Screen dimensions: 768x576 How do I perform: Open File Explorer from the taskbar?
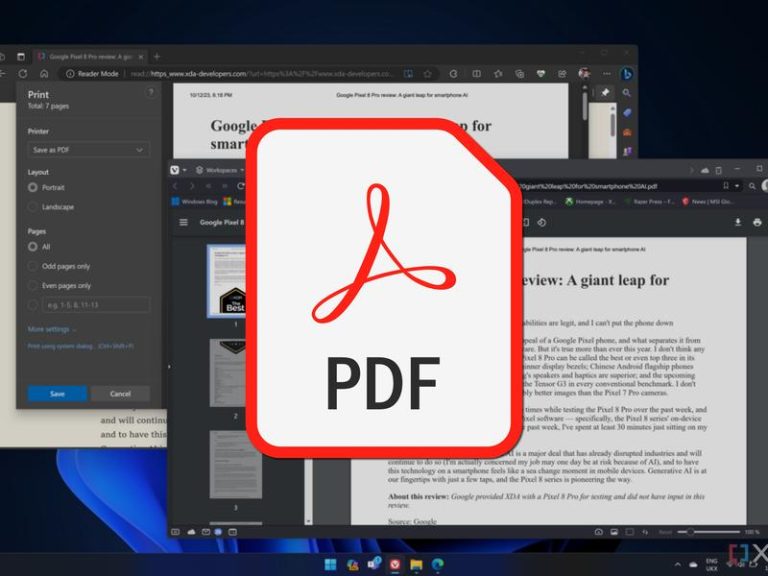[416, 564]
